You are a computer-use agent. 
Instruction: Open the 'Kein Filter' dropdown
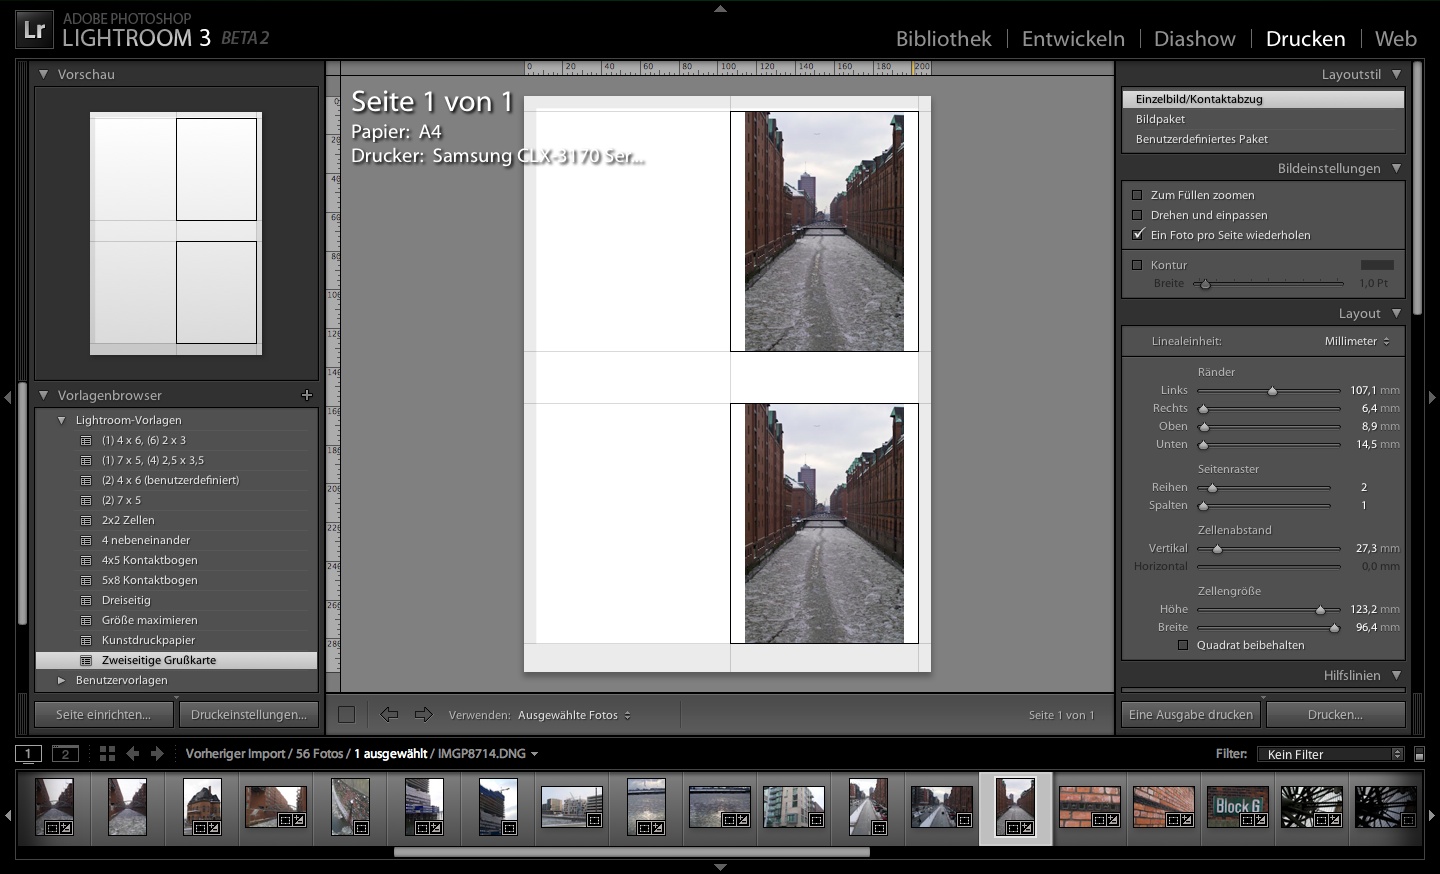[1330, 753]
